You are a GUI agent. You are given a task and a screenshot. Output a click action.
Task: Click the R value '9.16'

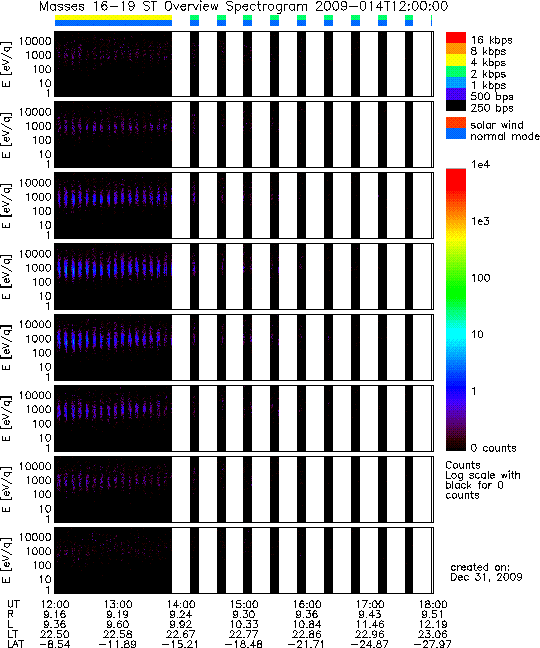point(55,615)
